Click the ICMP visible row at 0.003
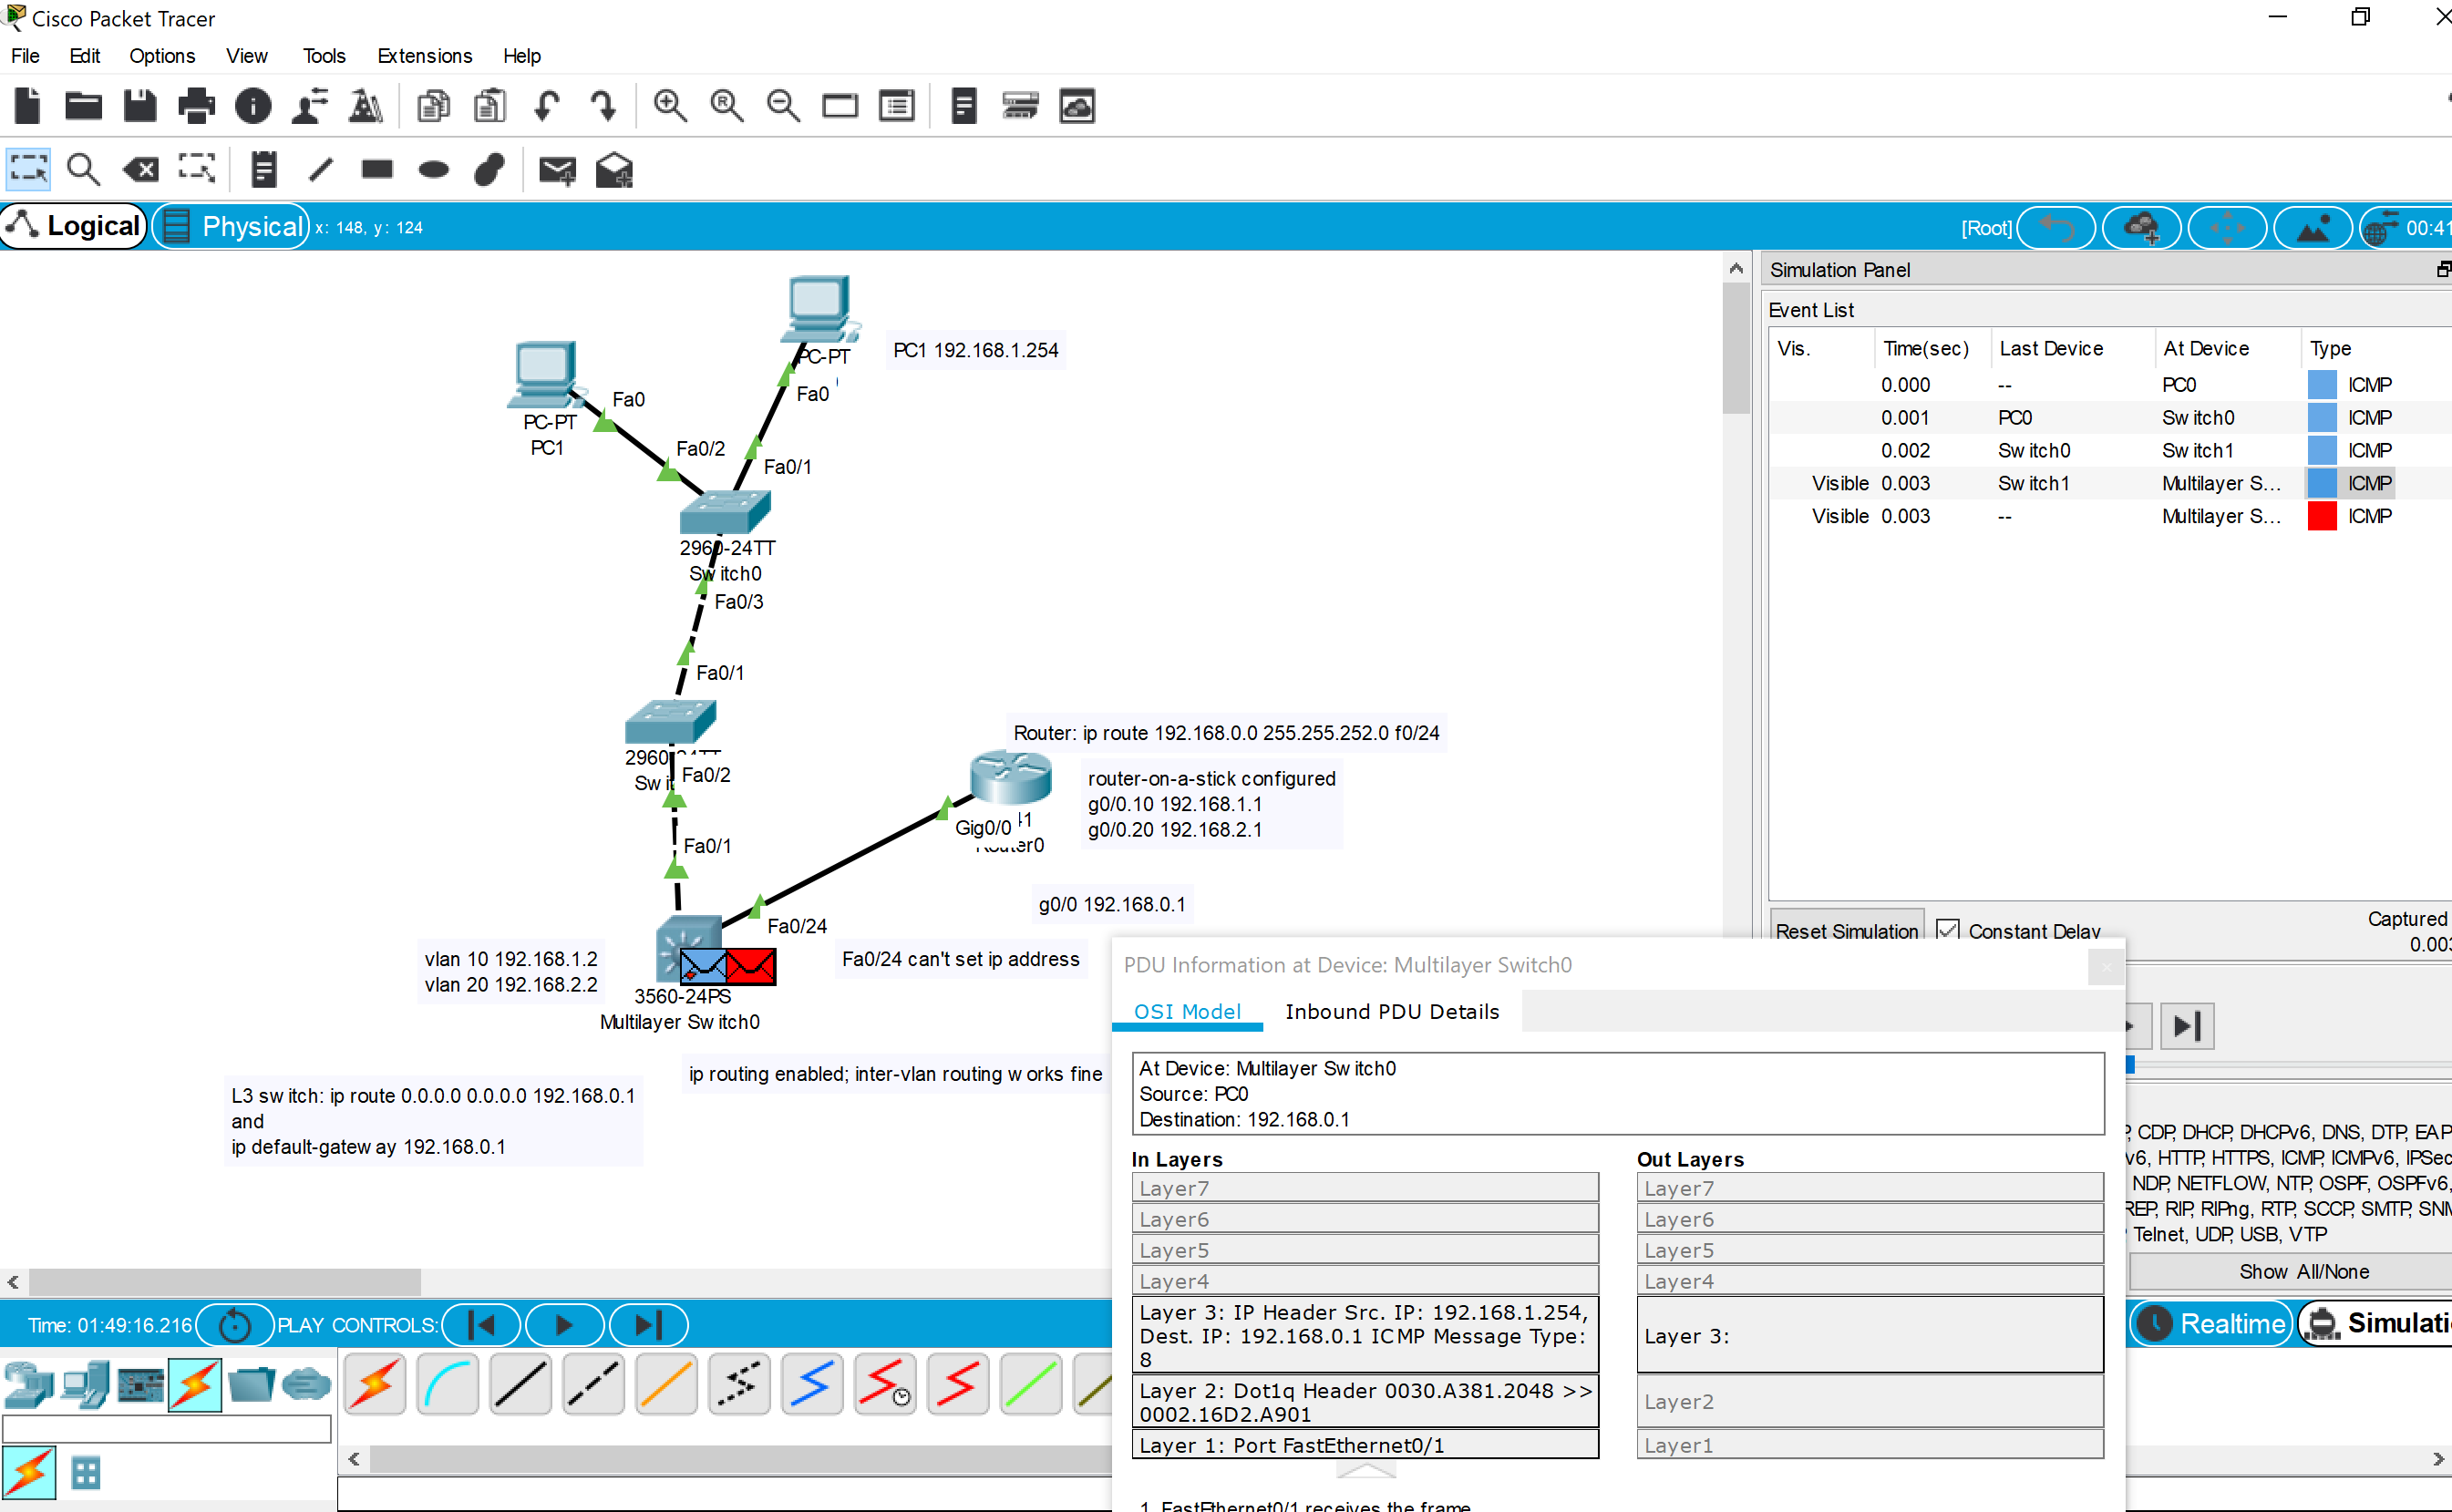2452x1512 pixels. click(x=2102, y=482)
